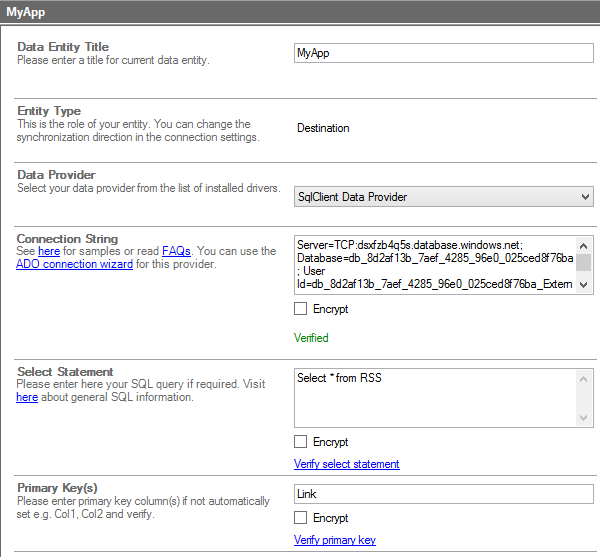Open the Data Provider dropdown
600x557 pixels.
pyautogui.click(x=443, y=197)
